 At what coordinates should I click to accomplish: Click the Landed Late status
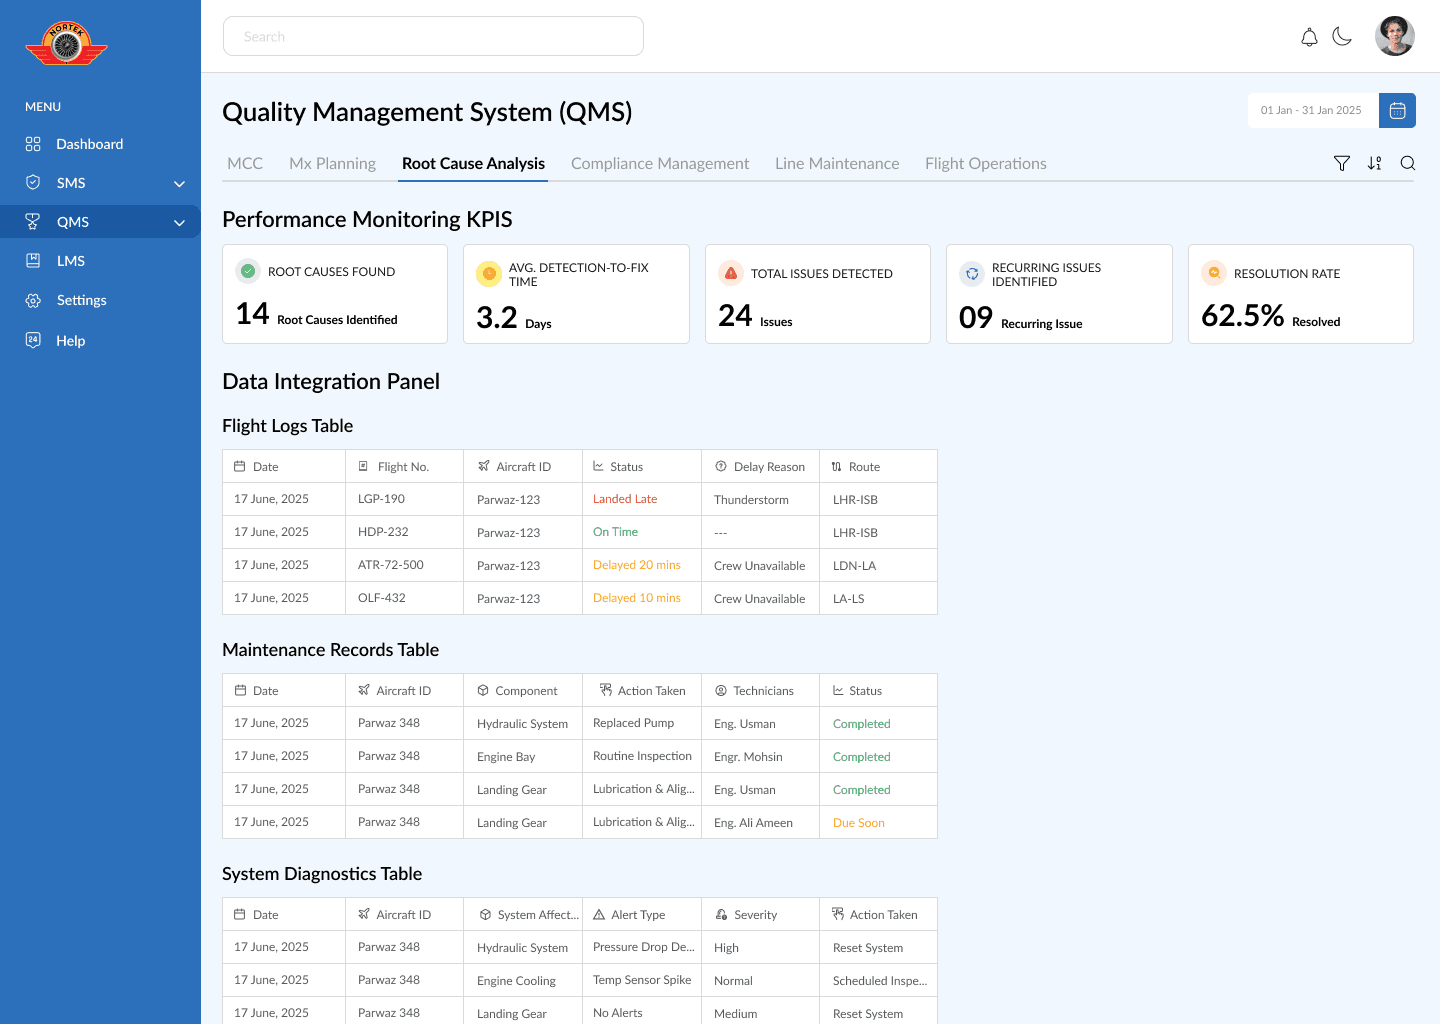625,499
